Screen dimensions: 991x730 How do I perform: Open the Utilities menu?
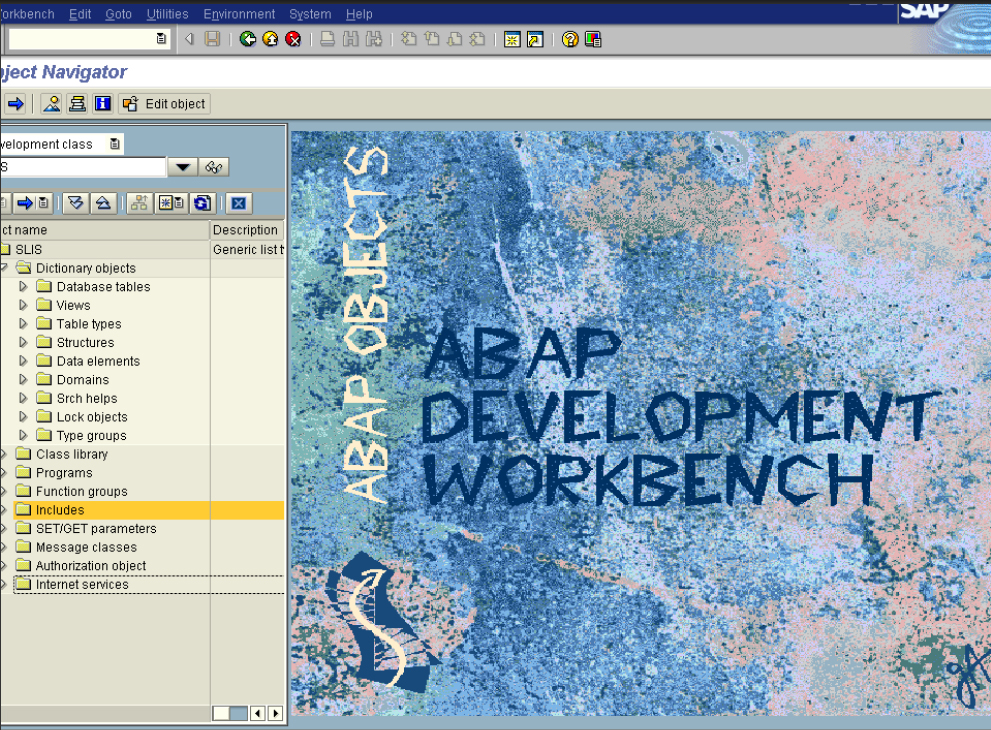pyautogui.click(x=167, y=14)
